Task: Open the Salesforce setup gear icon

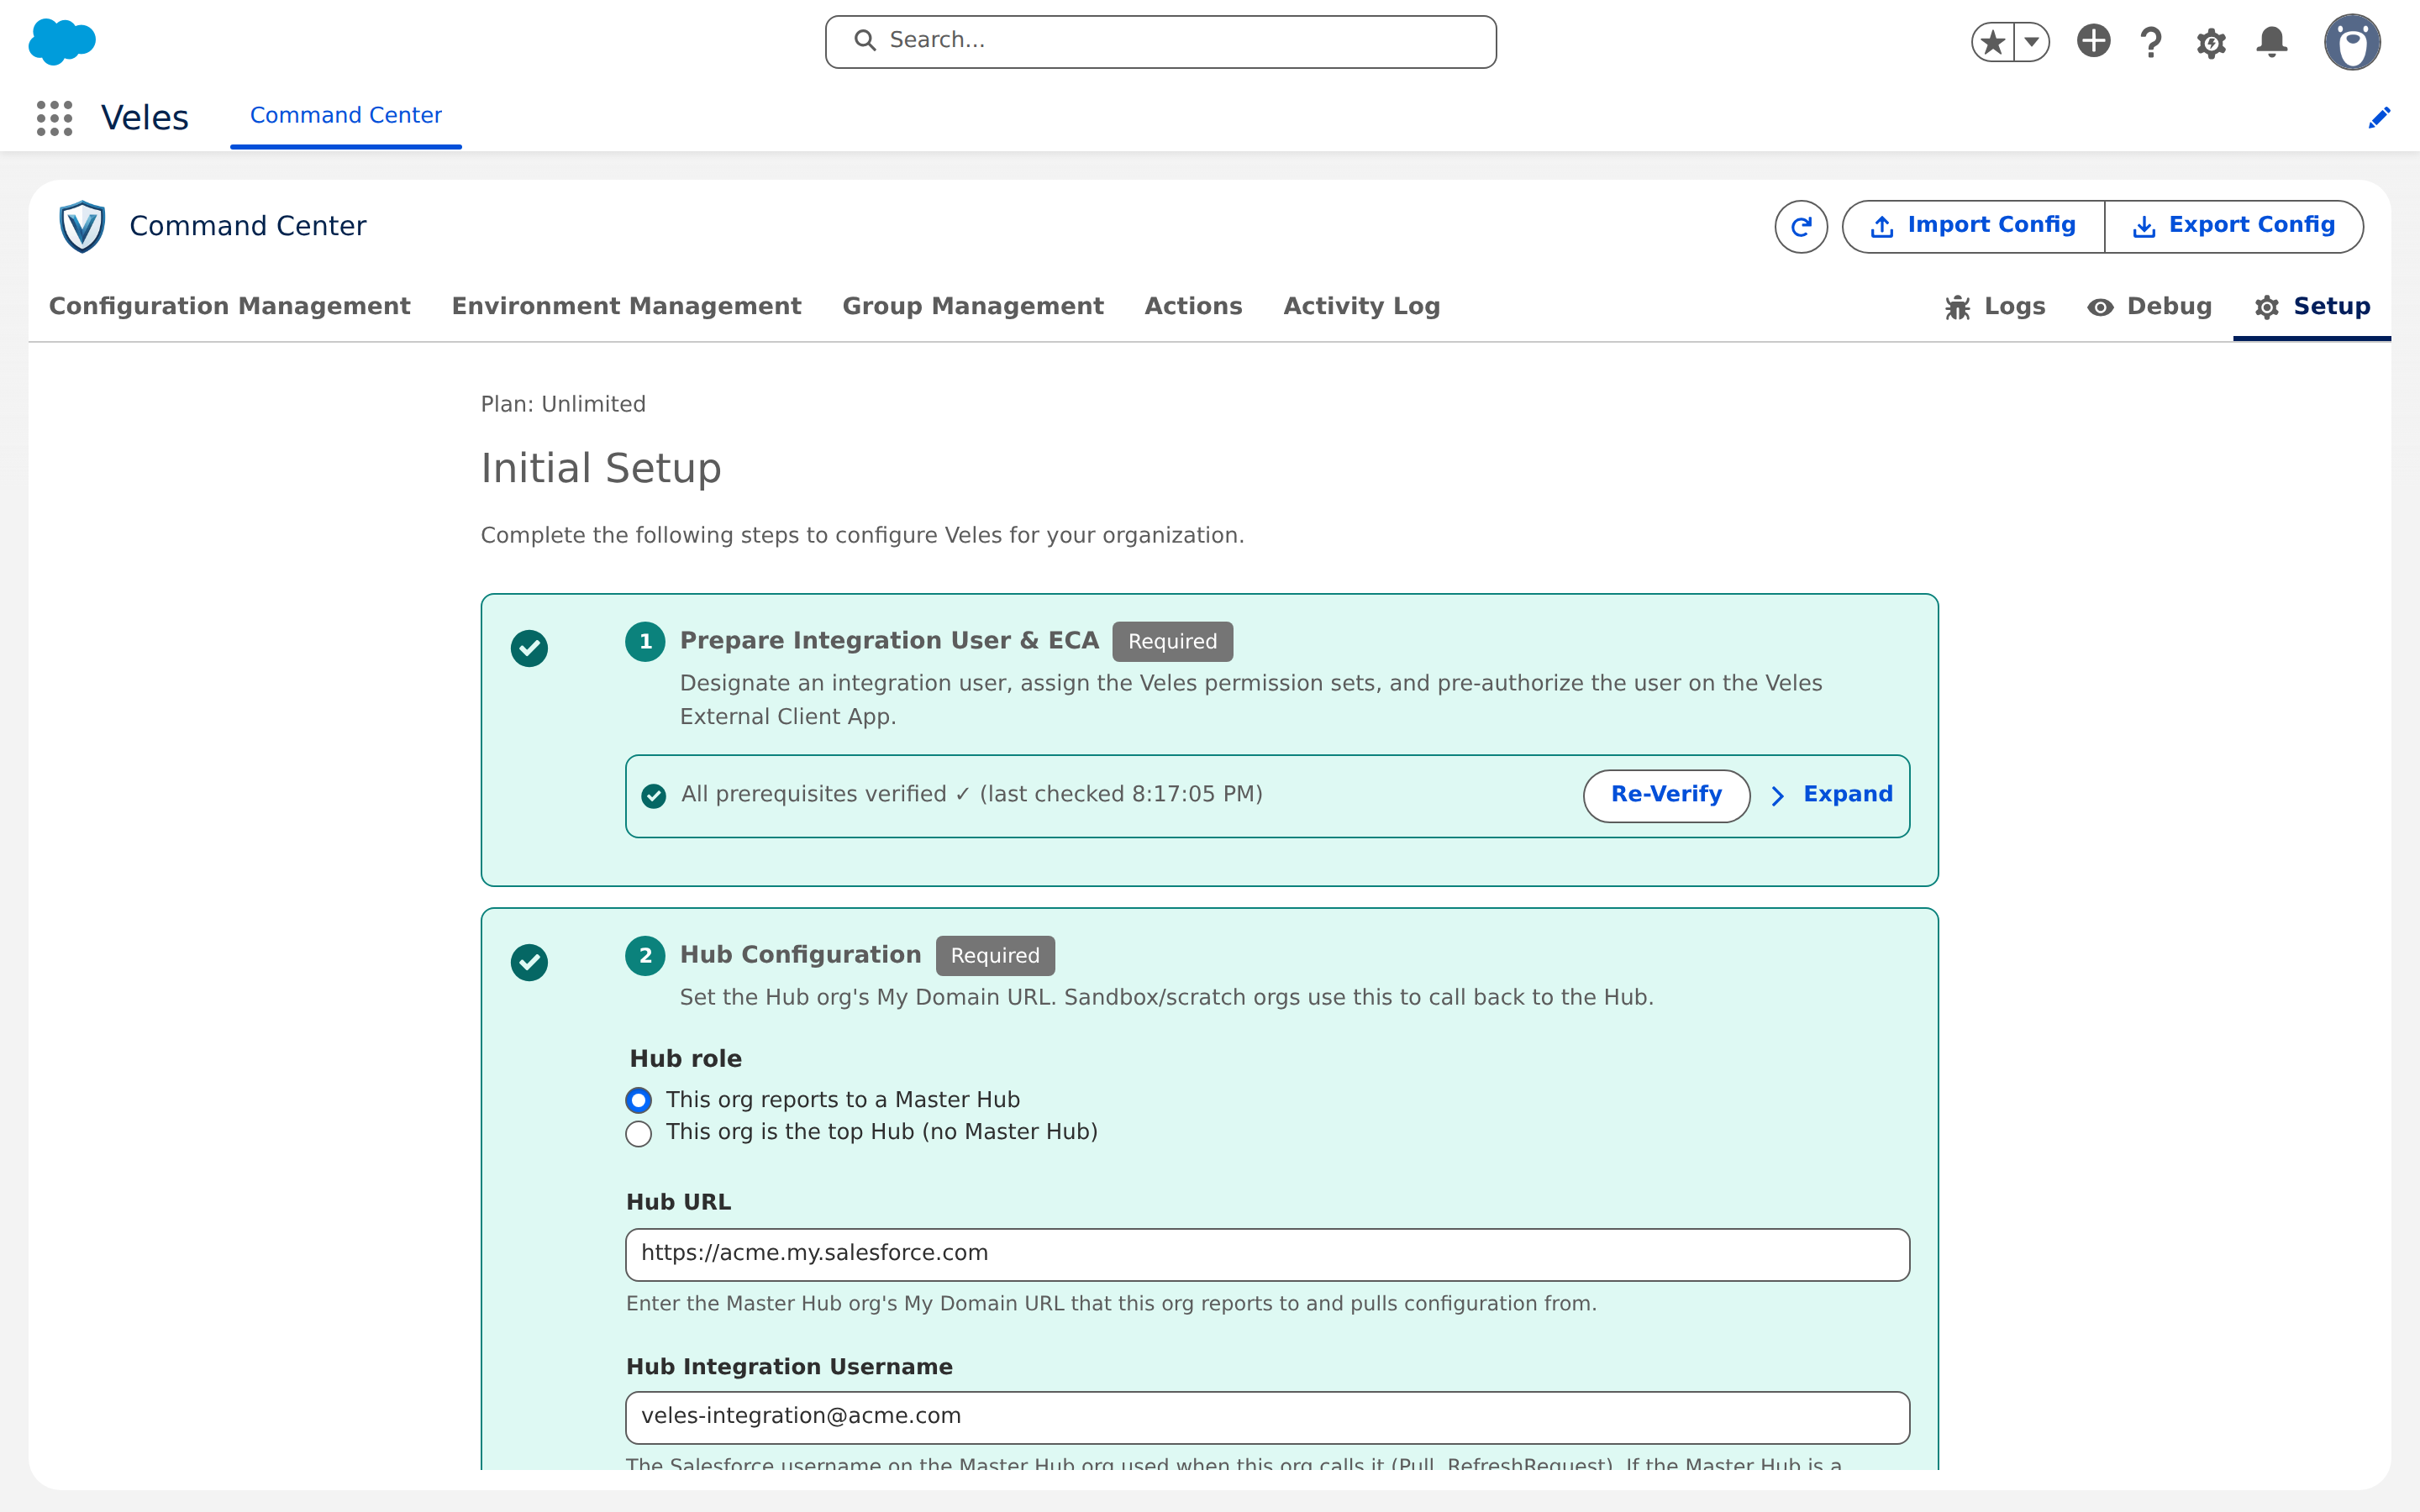Action: pos(2211,43)
